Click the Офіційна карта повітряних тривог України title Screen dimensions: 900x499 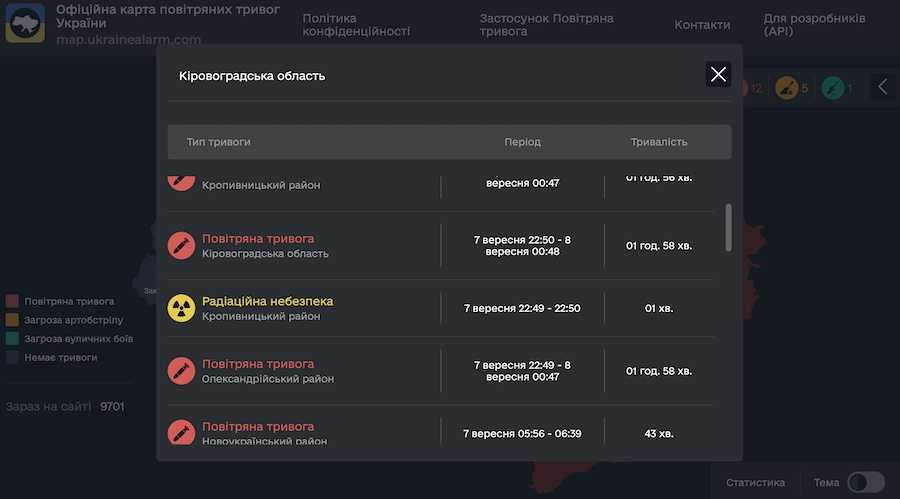(168, 16)
